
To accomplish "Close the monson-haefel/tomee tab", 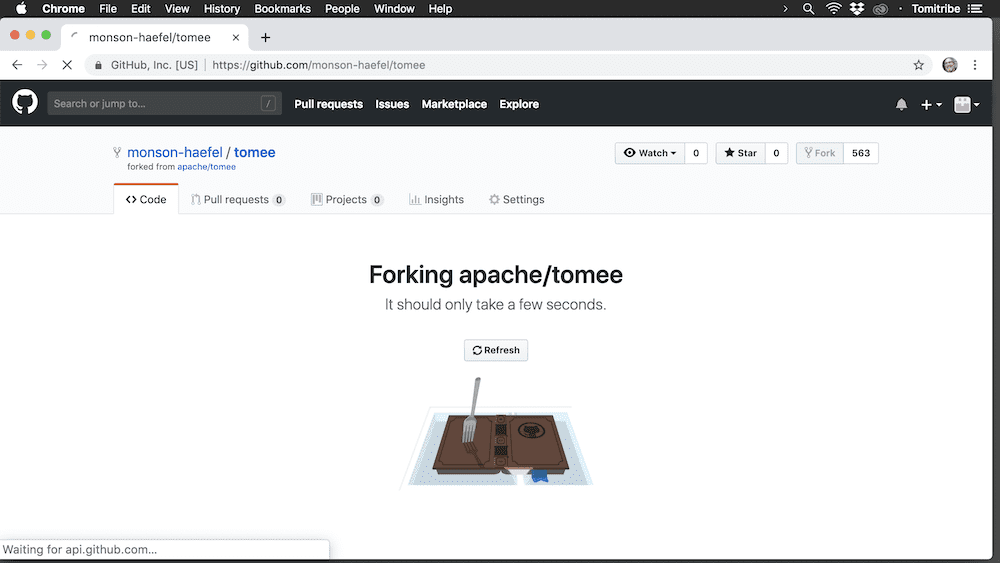I will (236, 38).
